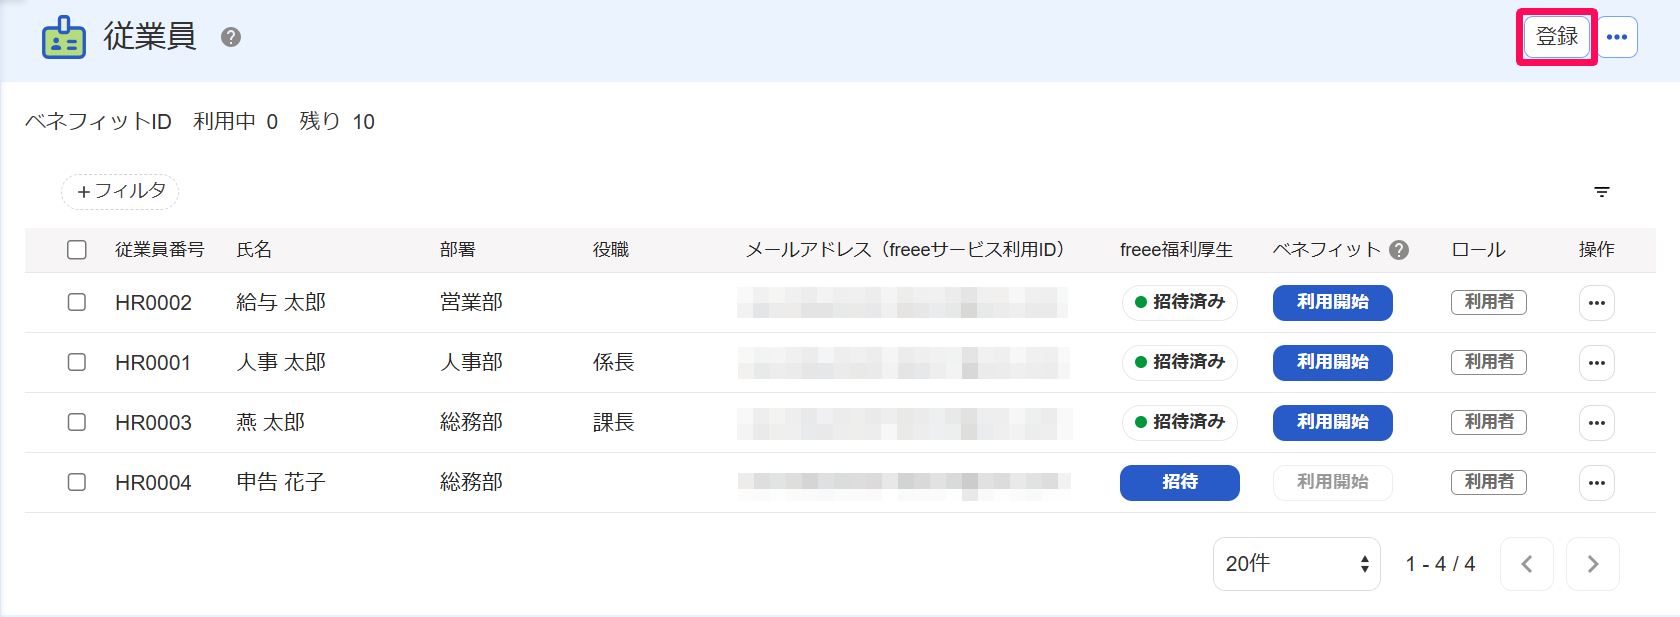Click the 従業員番号 column header

tap(160, 250)
